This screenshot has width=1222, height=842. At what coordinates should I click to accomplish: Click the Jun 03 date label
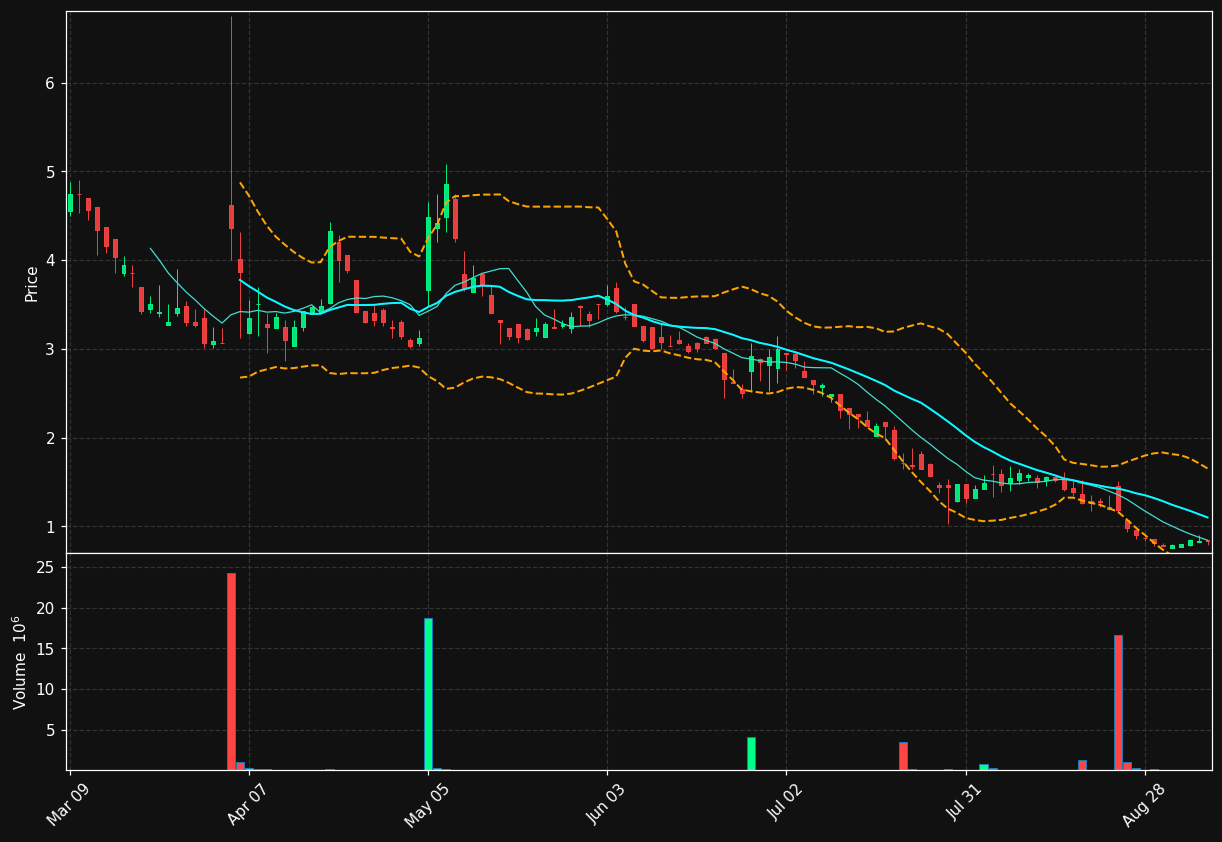(x=607, y=803)
